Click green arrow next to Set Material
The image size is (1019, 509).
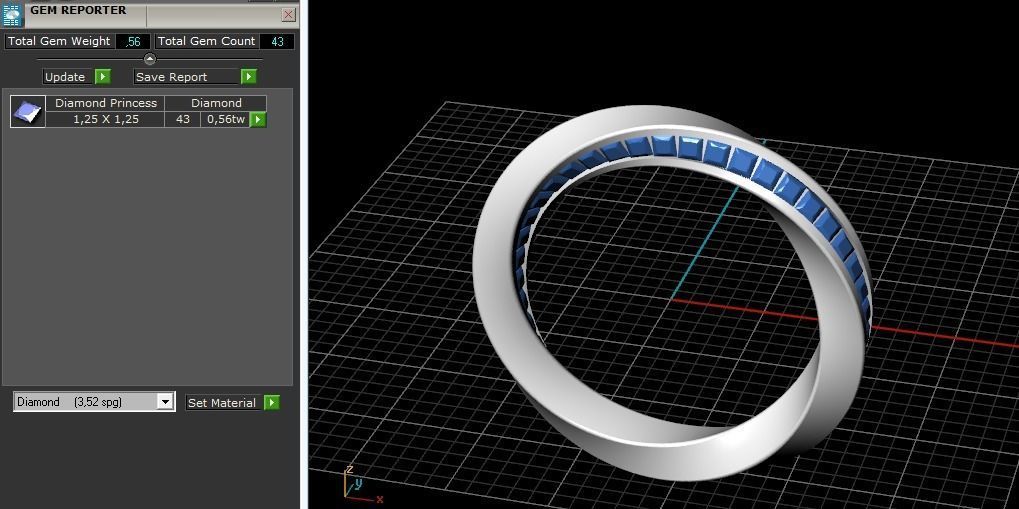coord(272,402)
